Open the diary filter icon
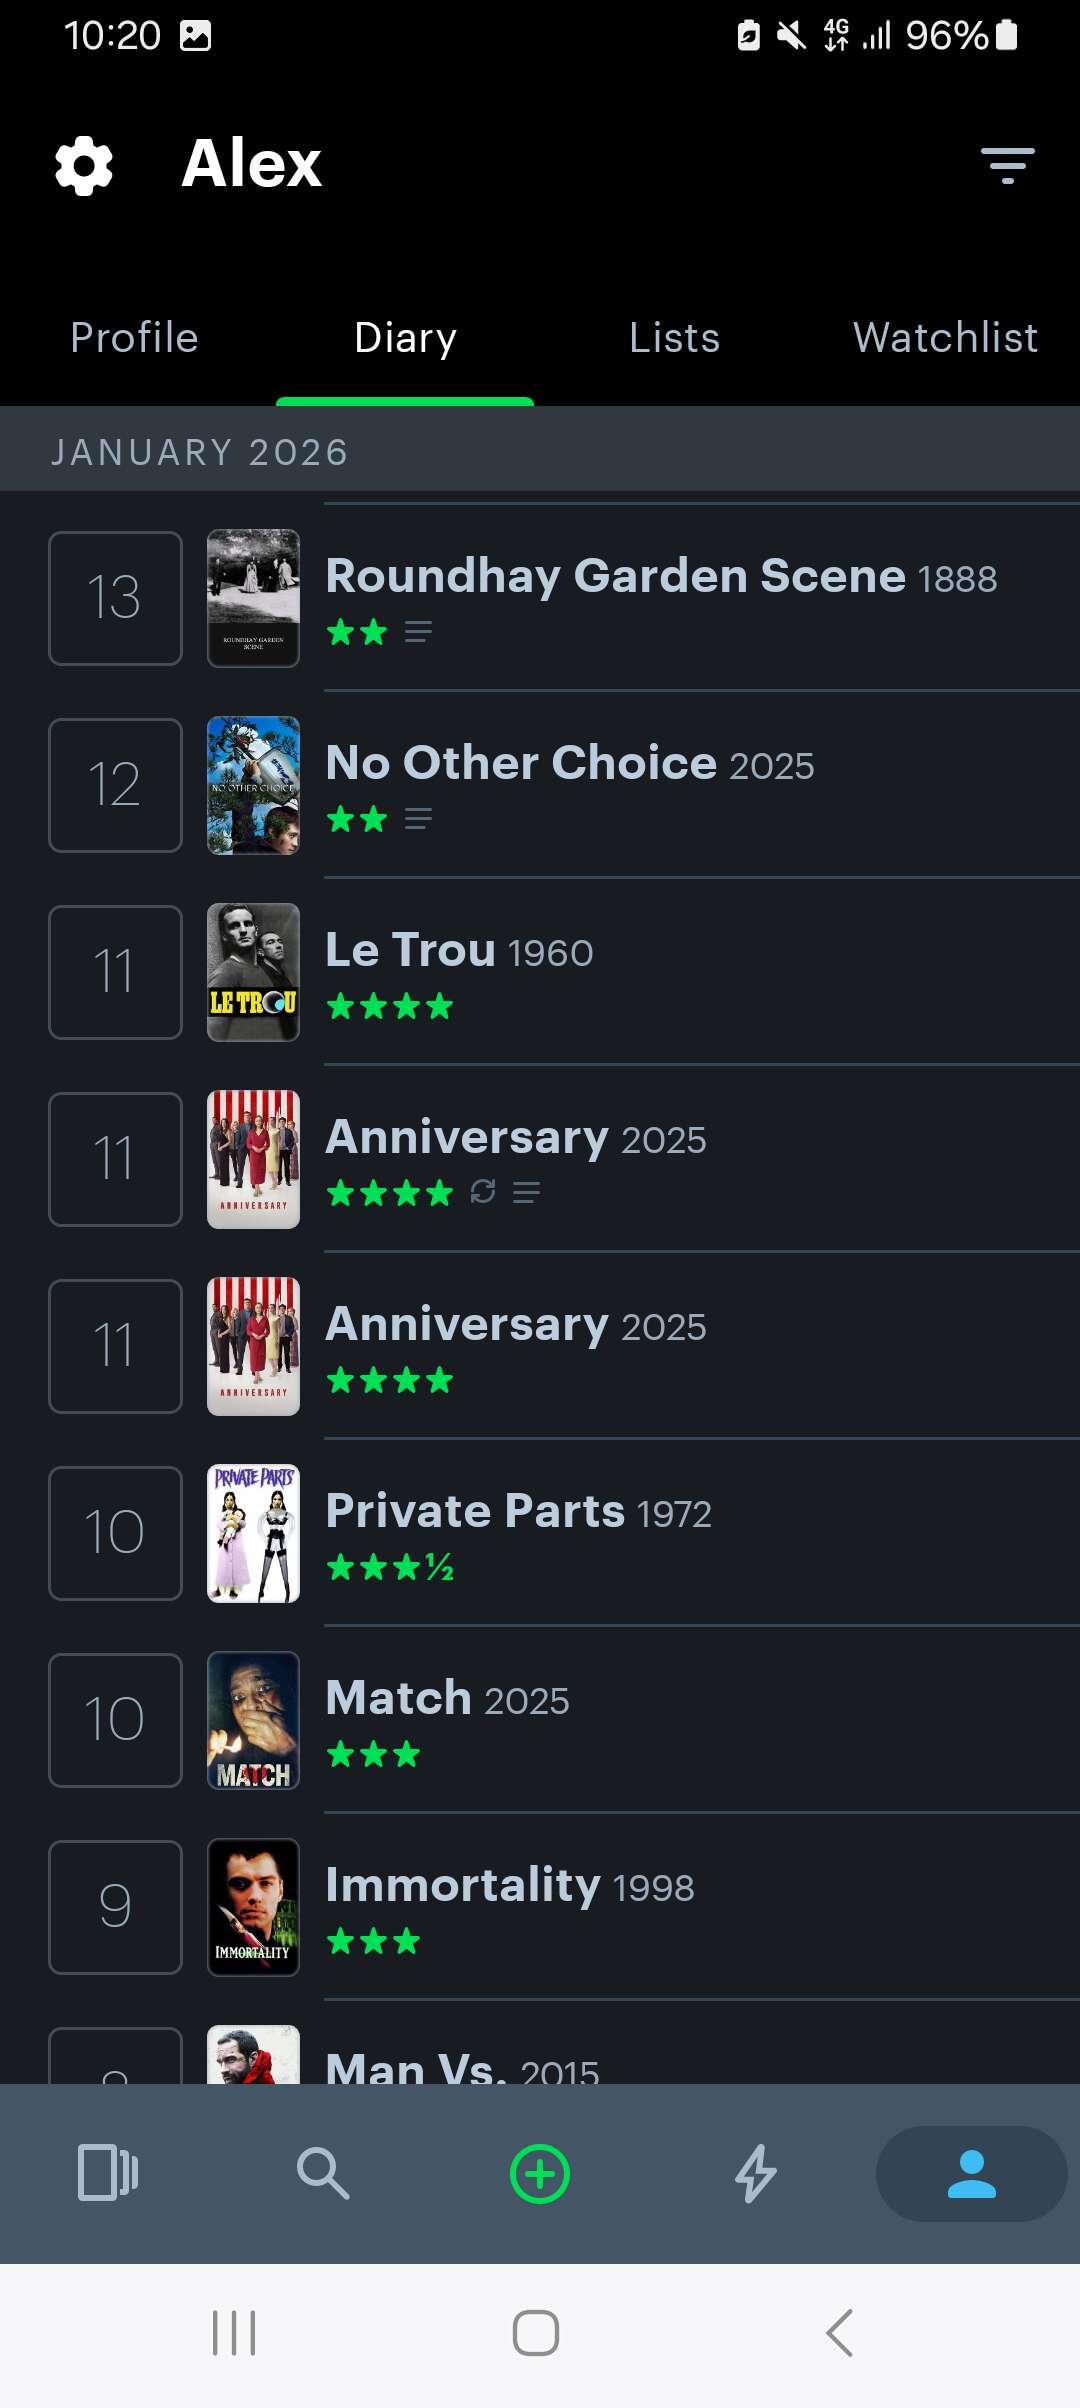The width and height of the screenshot is (1080, 2408). (1007, 165)
